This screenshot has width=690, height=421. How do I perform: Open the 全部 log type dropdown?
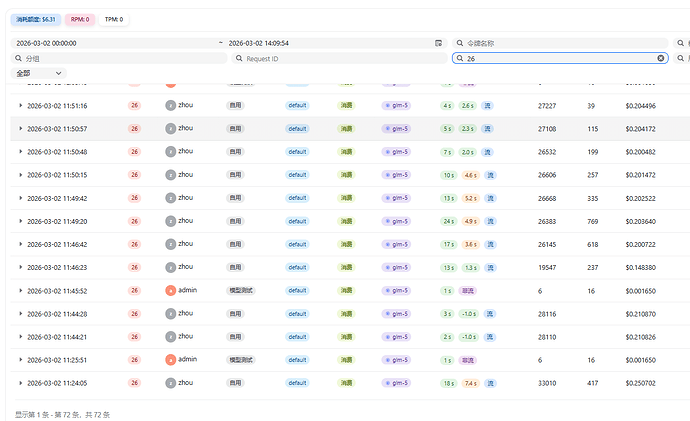[x=38, y=73]
